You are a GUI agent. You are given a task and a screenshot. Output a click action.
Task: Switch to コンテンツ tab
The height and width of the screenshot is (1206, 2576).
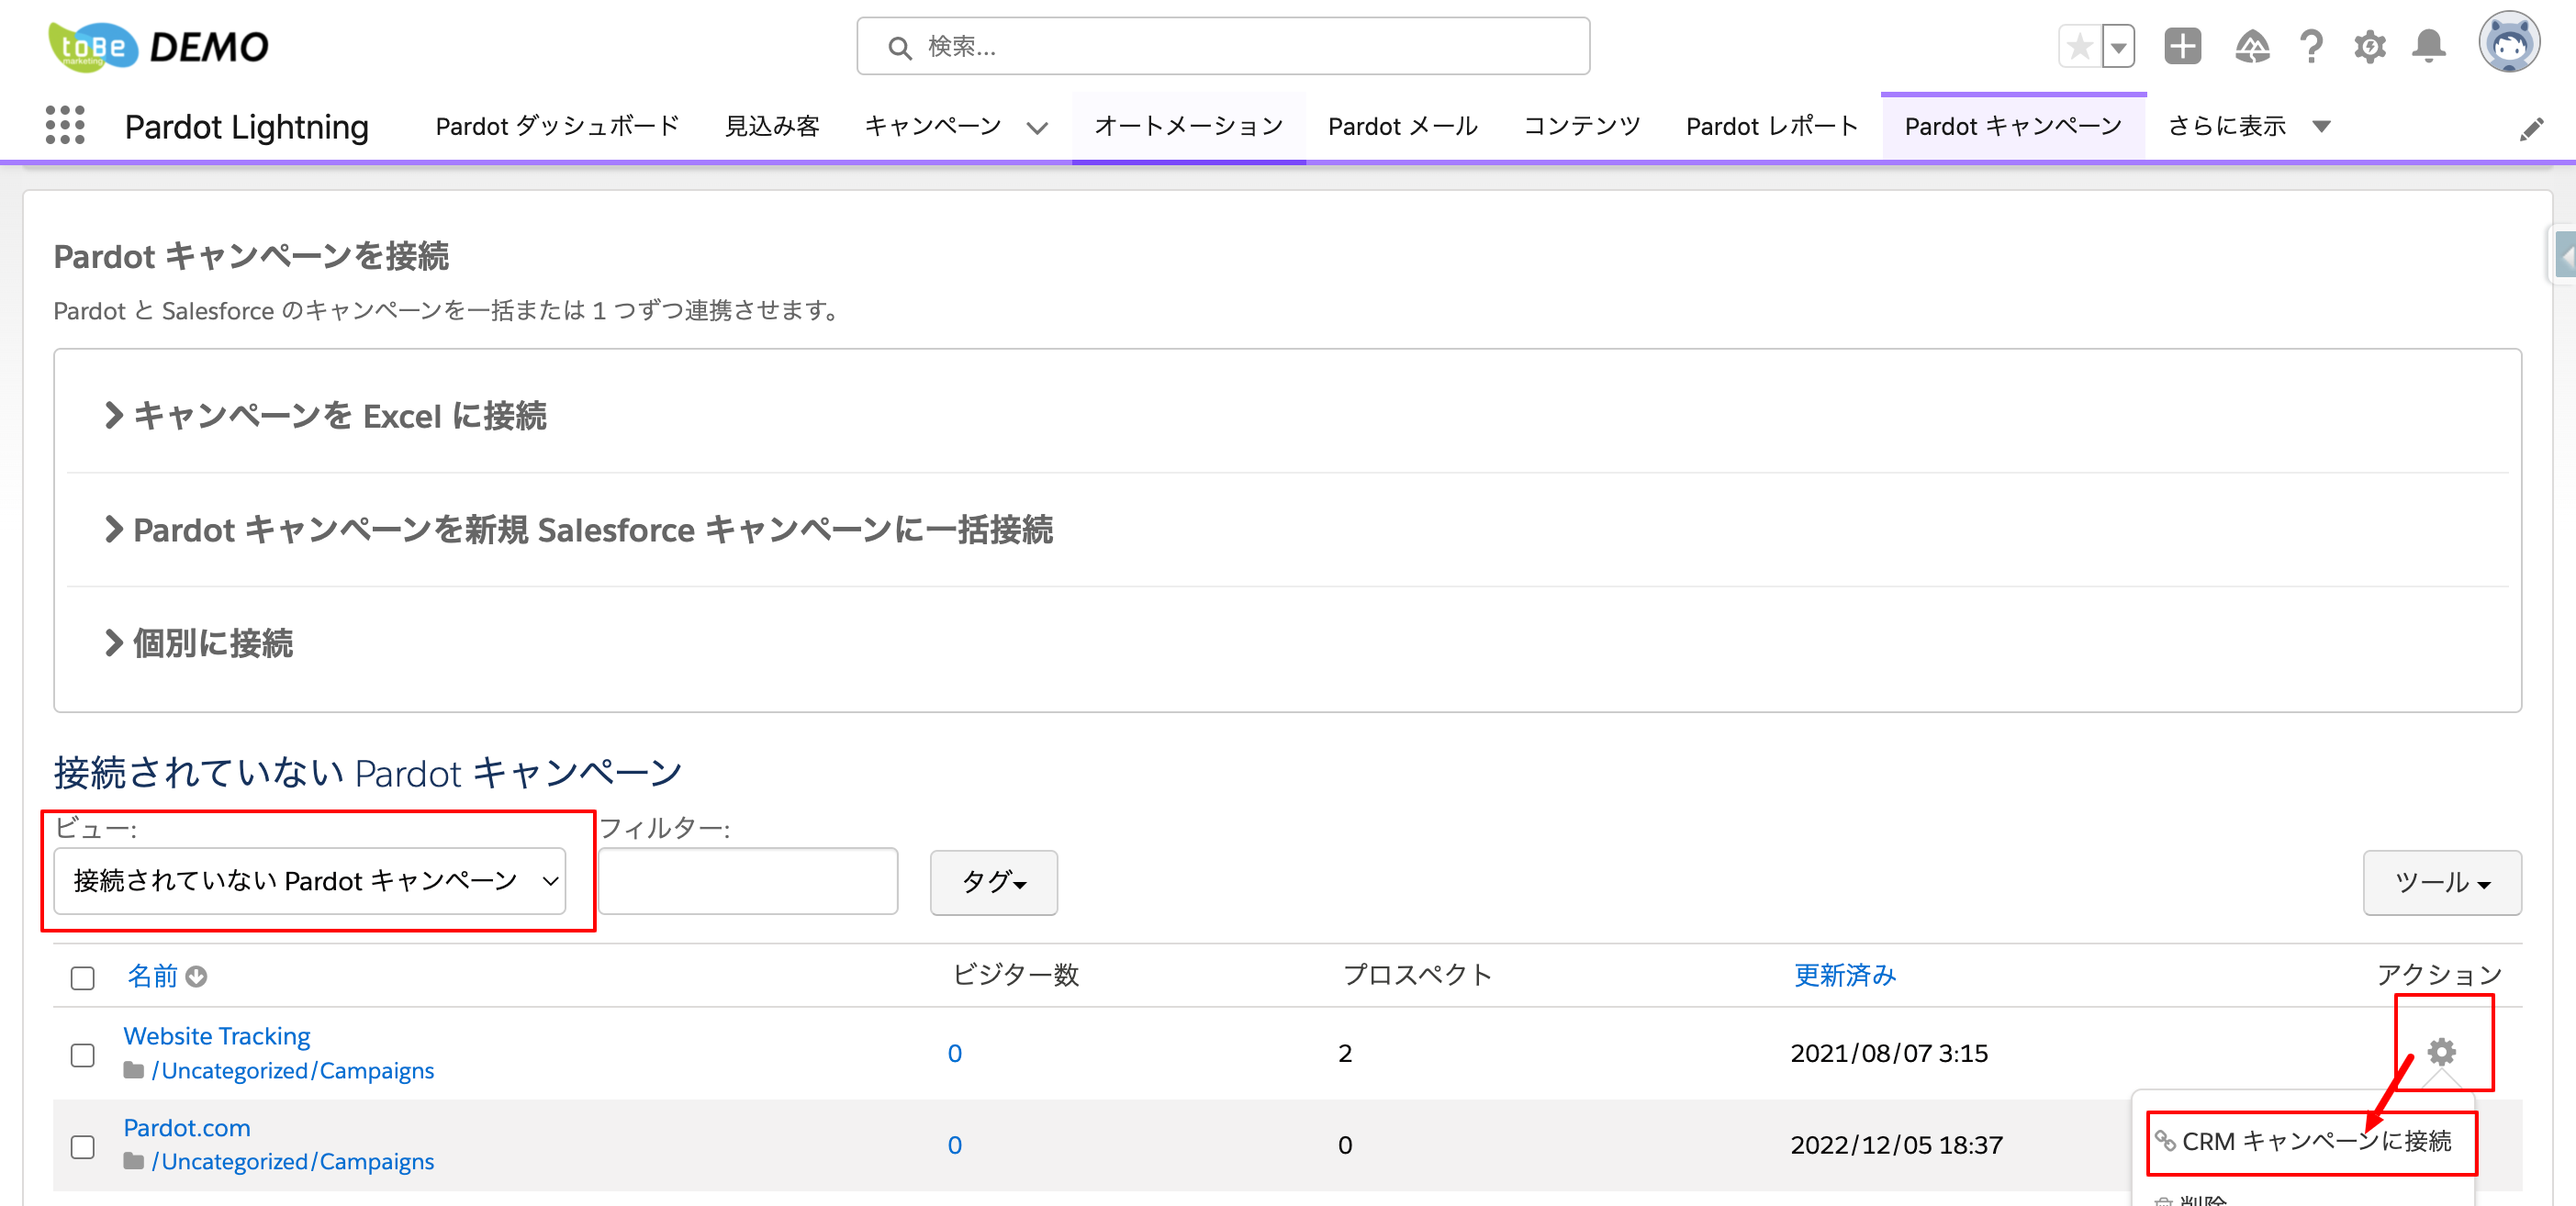(x=1581, y=126)
